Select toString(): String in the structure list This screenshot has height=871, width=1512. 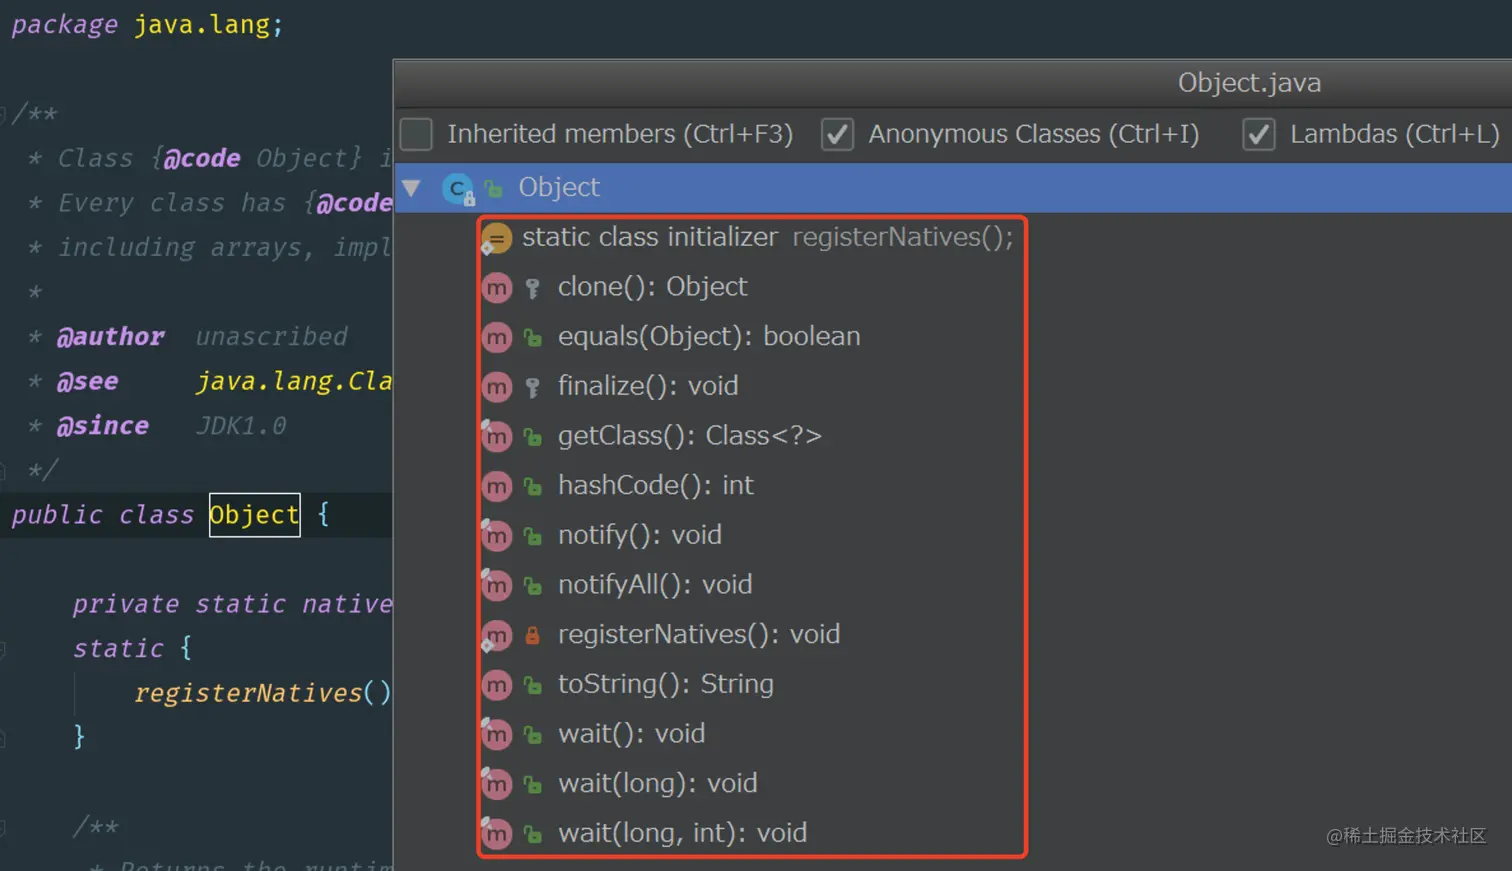click(x=665, y=684)
